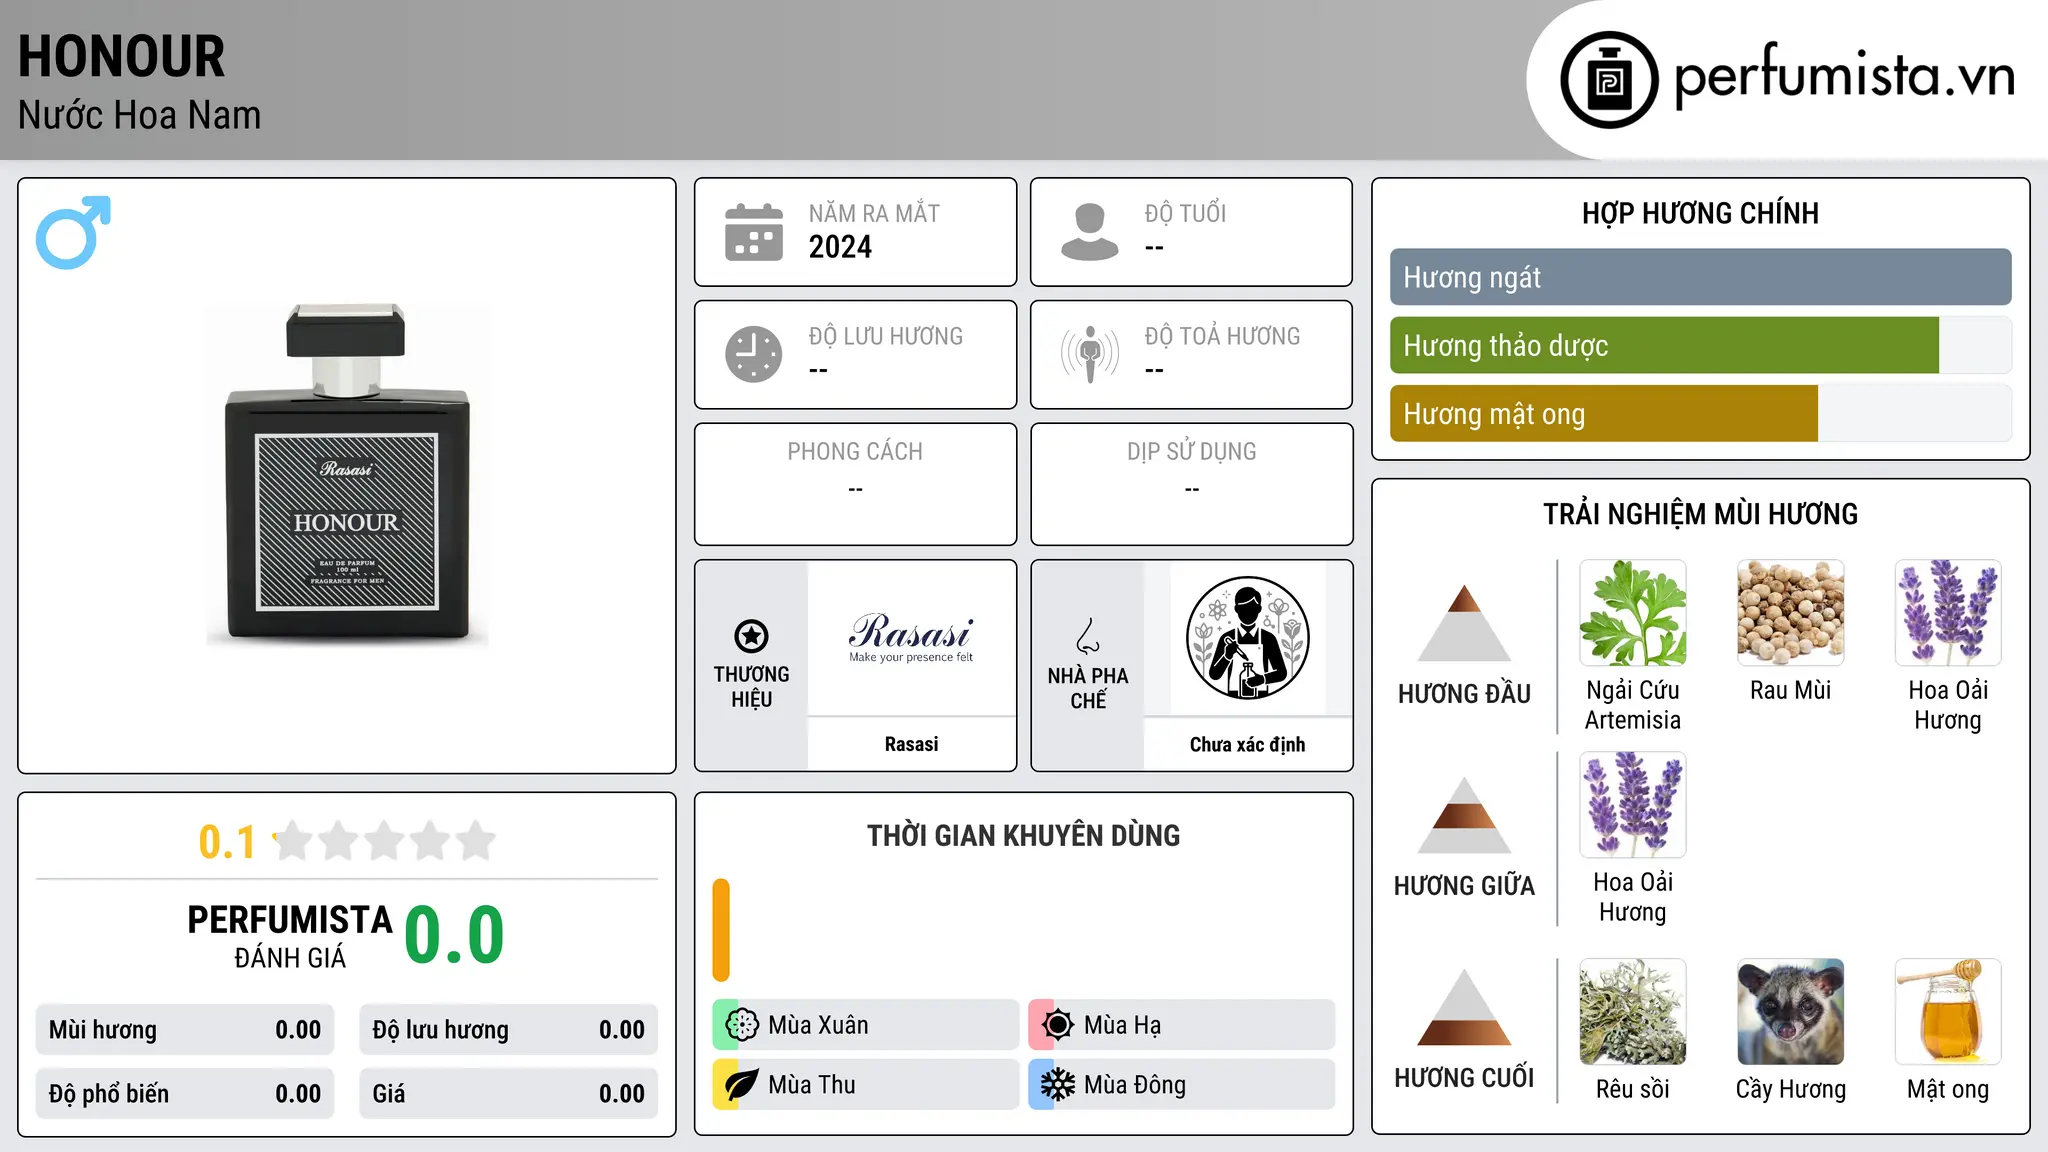The image size is (2048, 1152).
Task: Click the perfumista.vn bottle logo icon
Action: pos(1609,80)
